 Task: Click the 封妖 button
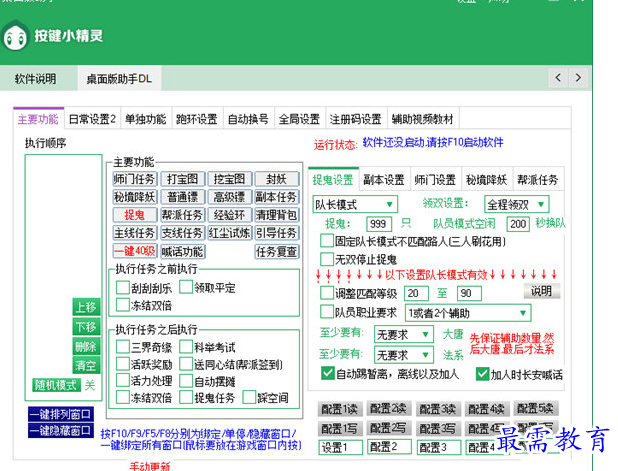coord(276,179)
